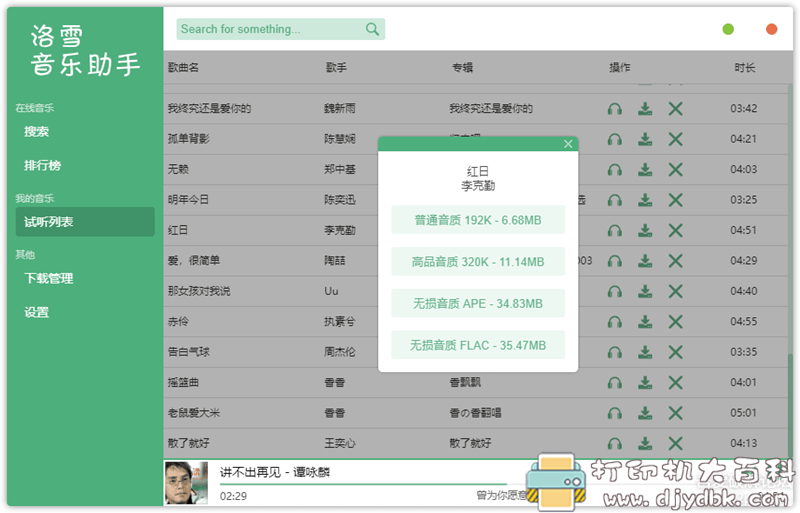Play 那女孩对我说 with its headphone icon
This screenshot has height=513, width=800.
[615, 291]
